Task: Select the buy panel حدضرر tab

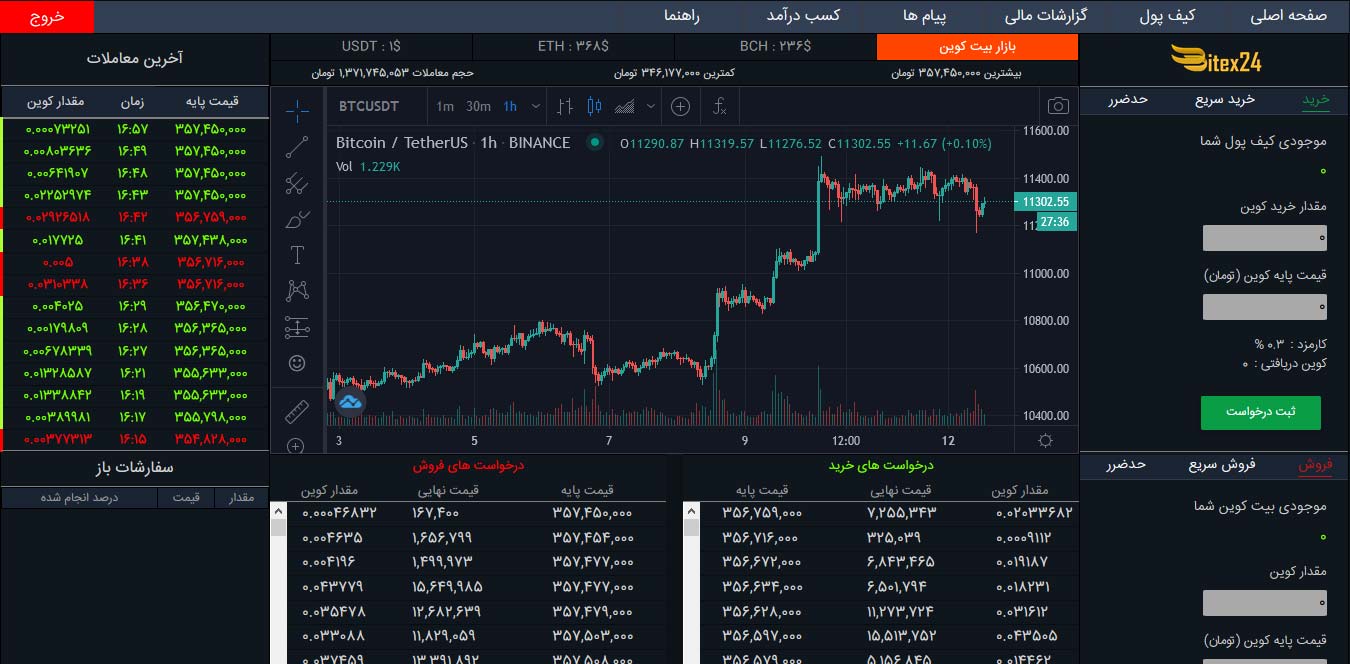Action: 1128,99
